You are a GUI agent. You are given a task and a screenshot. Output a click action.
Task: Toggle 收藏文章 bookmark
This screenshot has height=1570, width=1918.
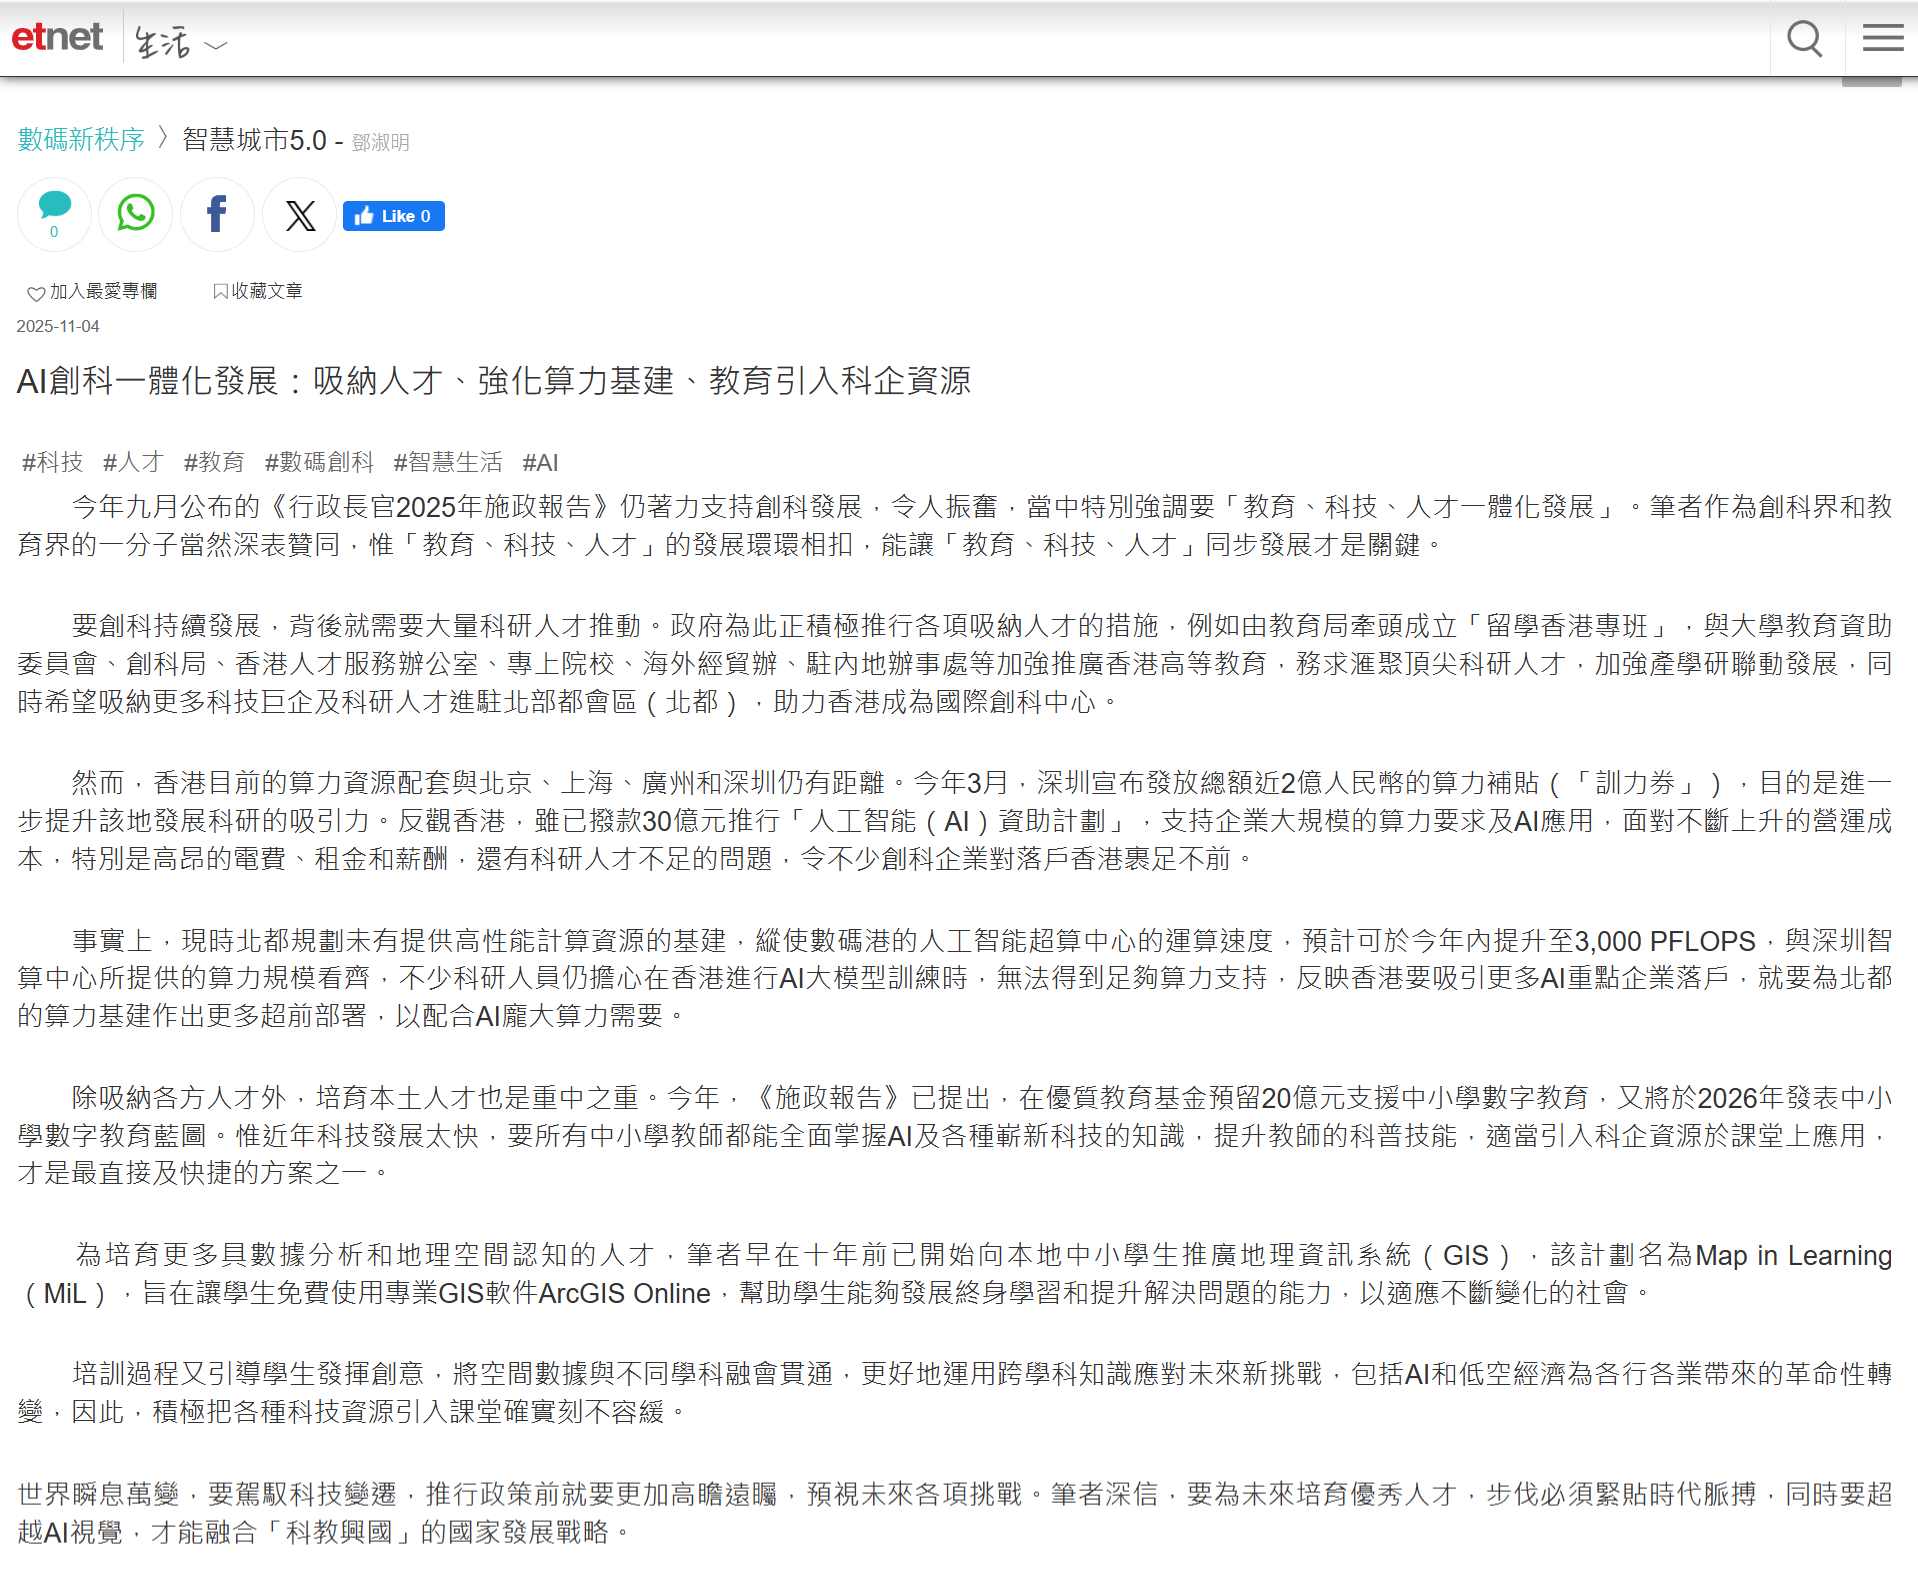(257, 291)
